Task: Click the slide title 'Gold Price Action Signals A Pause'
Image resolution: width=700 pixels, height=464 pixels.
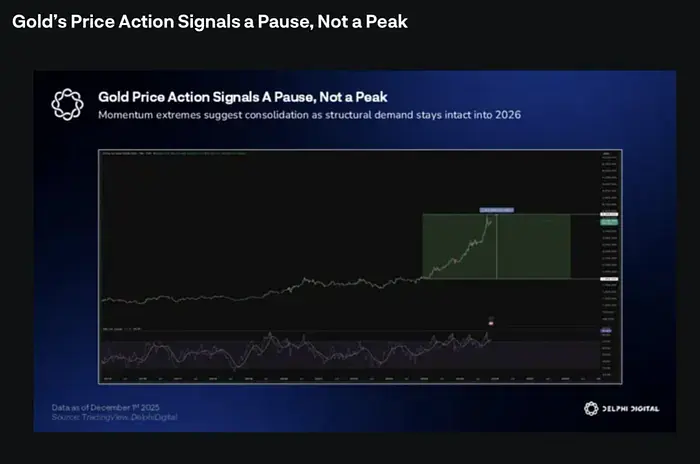Action: [x=242, y=97]
